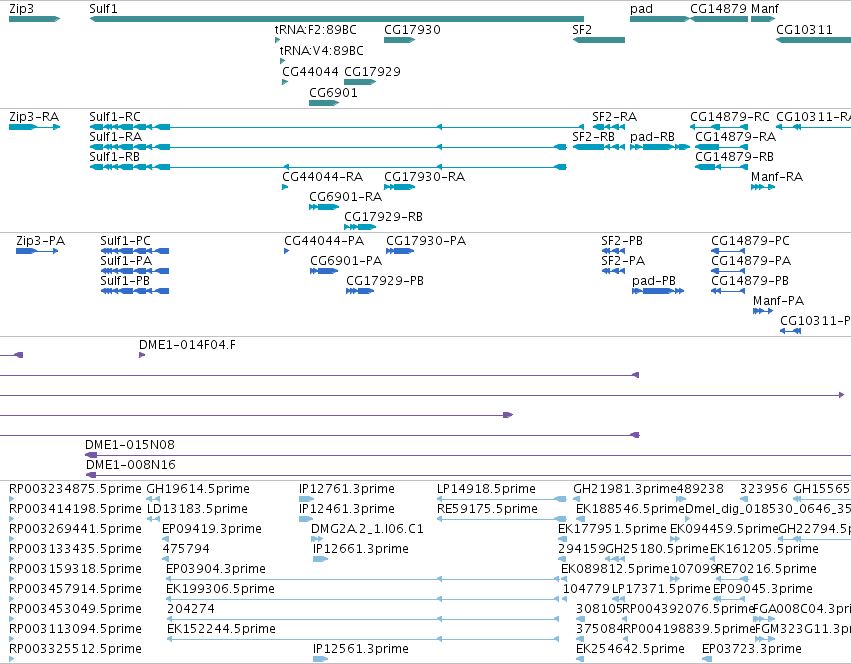851x664 pixels.
Task: Select the EK199306.5prime EST label
Action: [x=221, y=589]
